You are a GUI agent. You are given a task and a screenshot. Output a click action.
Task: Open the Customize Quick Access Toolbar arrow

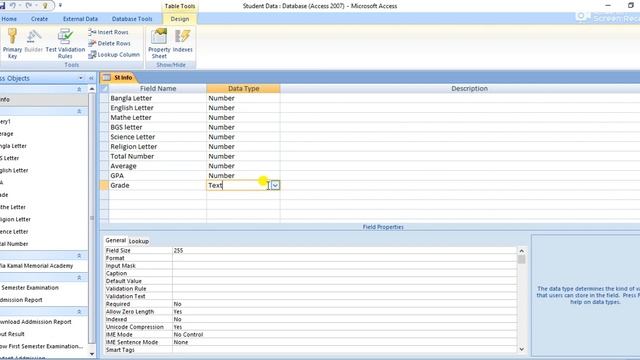click(x=60, y=5)
